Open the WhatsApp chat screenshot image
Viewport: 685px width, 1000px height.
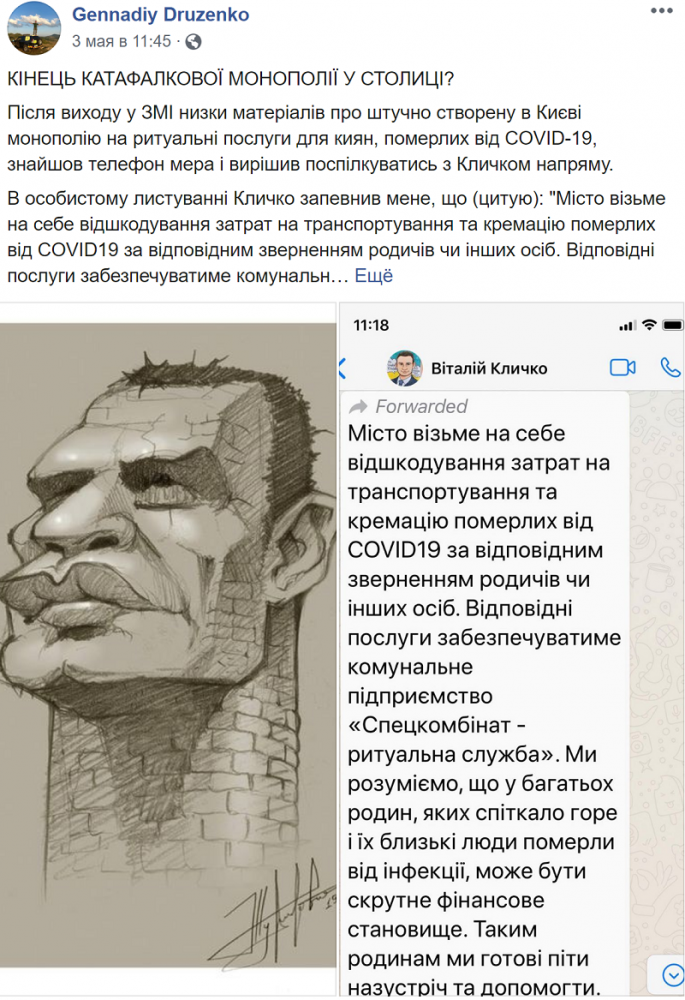pos(512,649)
